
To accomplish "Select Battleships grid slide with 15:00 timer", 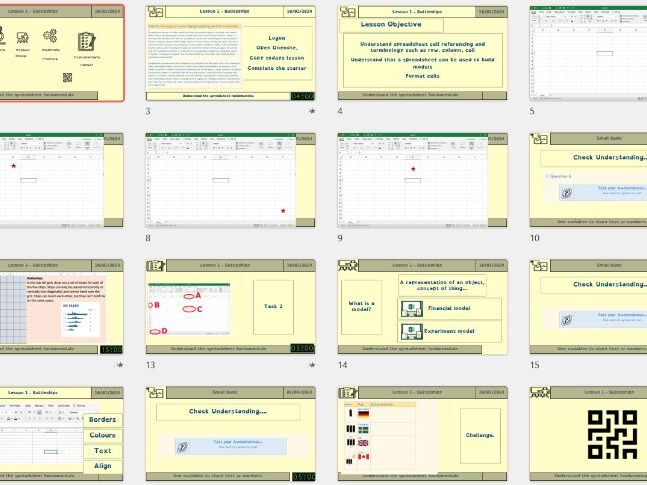I will [x=61, y=307].
